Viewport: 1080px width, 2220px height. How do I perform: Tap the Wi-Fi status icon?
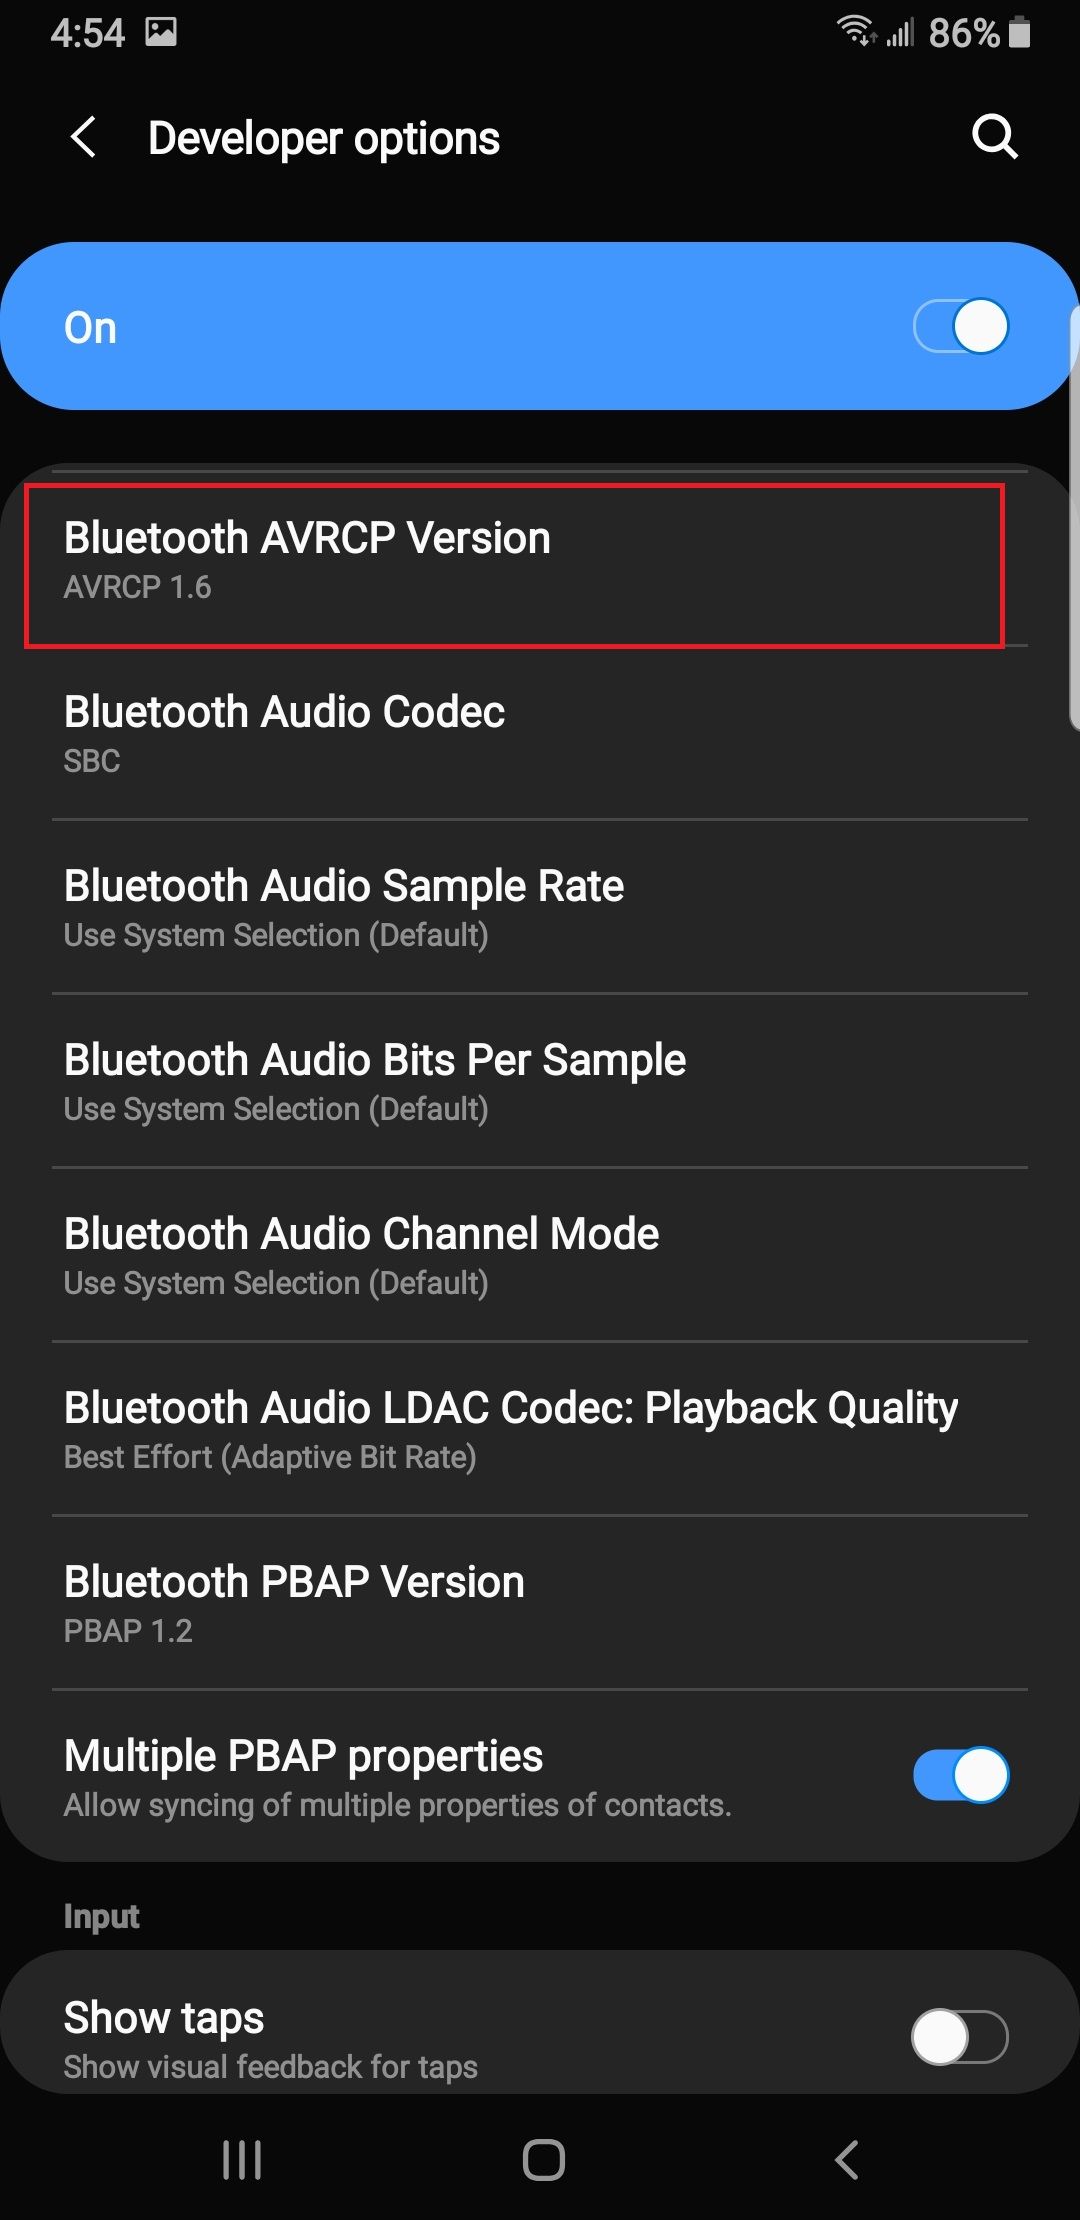pyautogui.click(x=856, y=32)
